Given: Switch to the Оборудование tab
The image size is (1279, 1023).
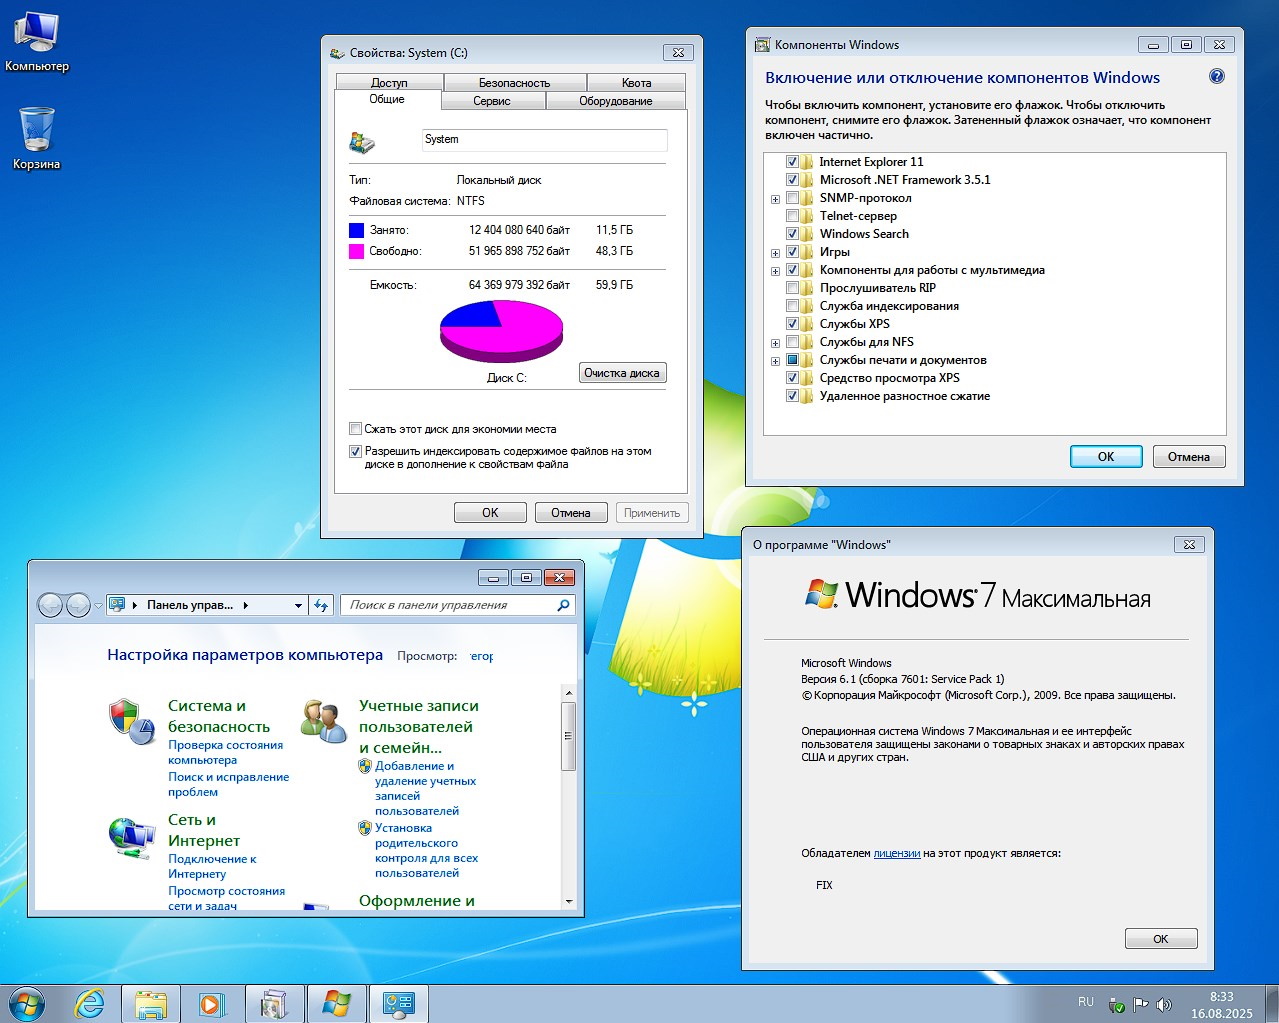Looking at the screenshot, I should point(616,101).
